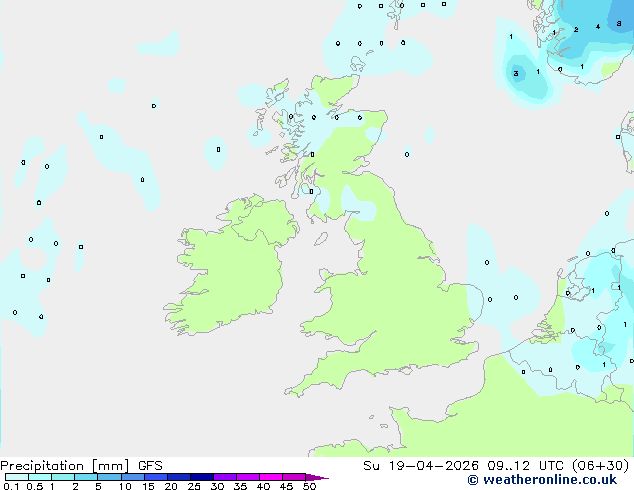Click the '0.5' legend scale label
Viewport: 634px width, 490px height.
pos(35,486)
